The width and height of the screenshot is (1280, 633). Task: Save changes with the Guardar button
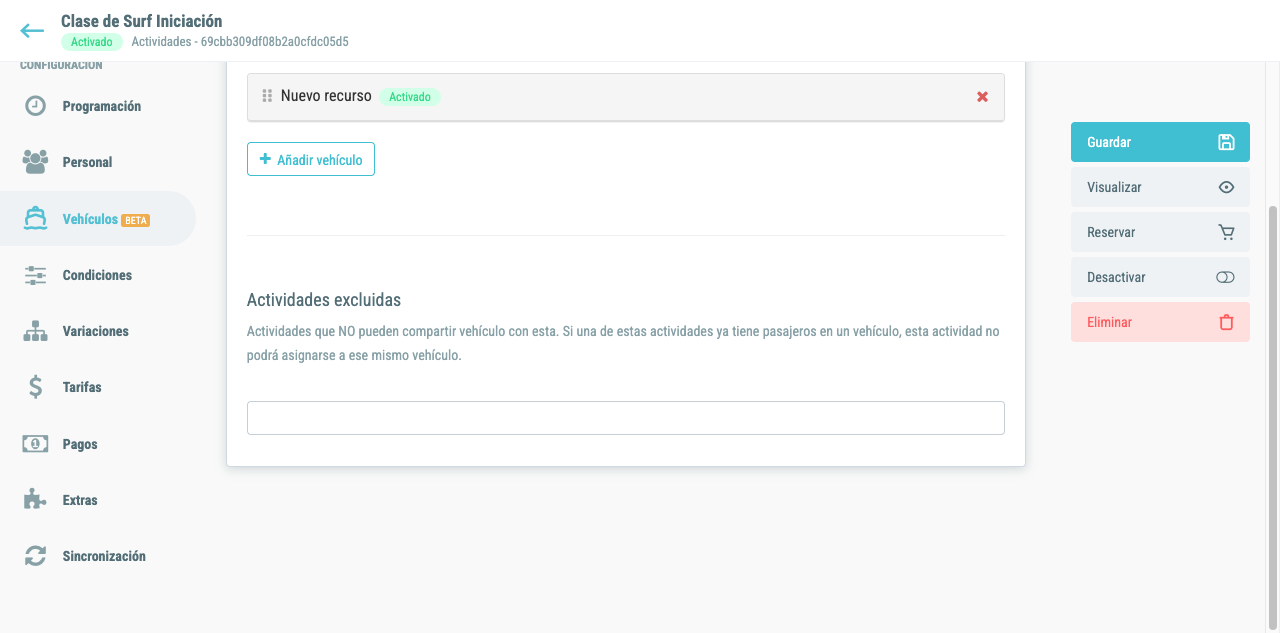click(1160, 142)
